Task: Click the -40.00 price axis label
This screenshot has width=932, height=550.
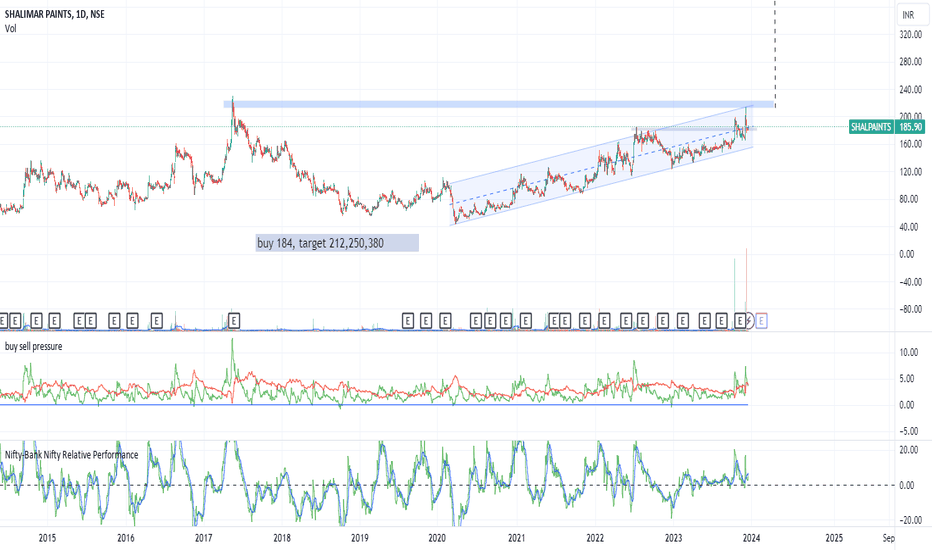Action: [909, 282]
